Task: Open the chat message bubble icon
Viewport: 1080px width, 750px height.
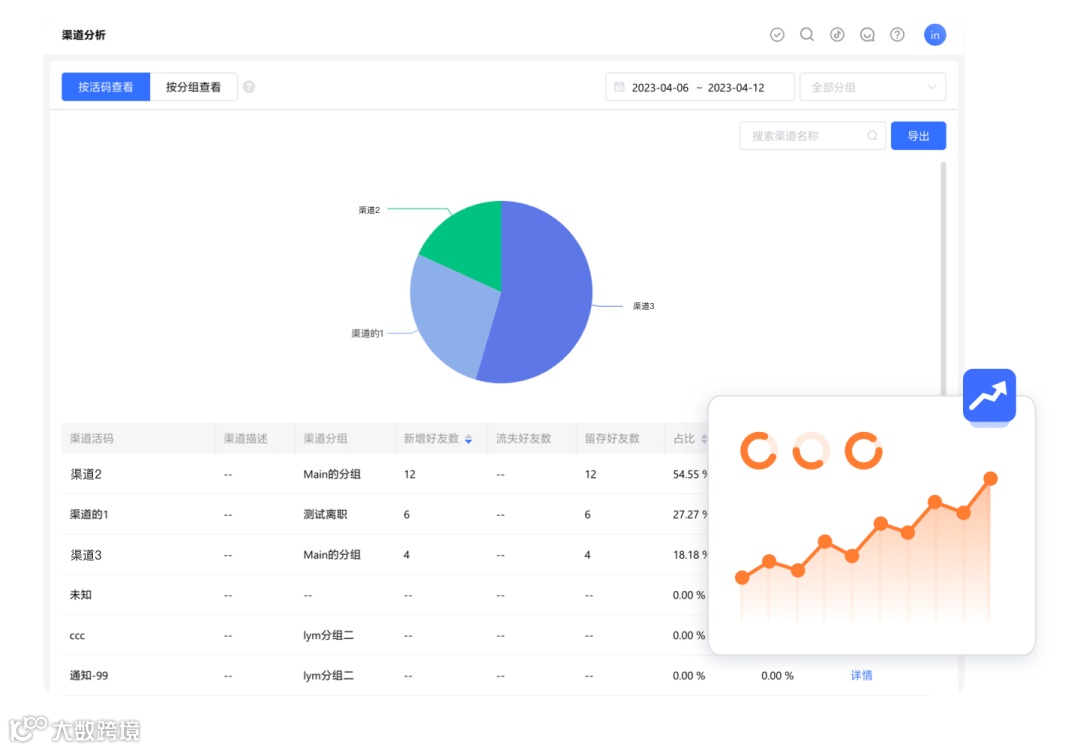Action: pos(867,34)
